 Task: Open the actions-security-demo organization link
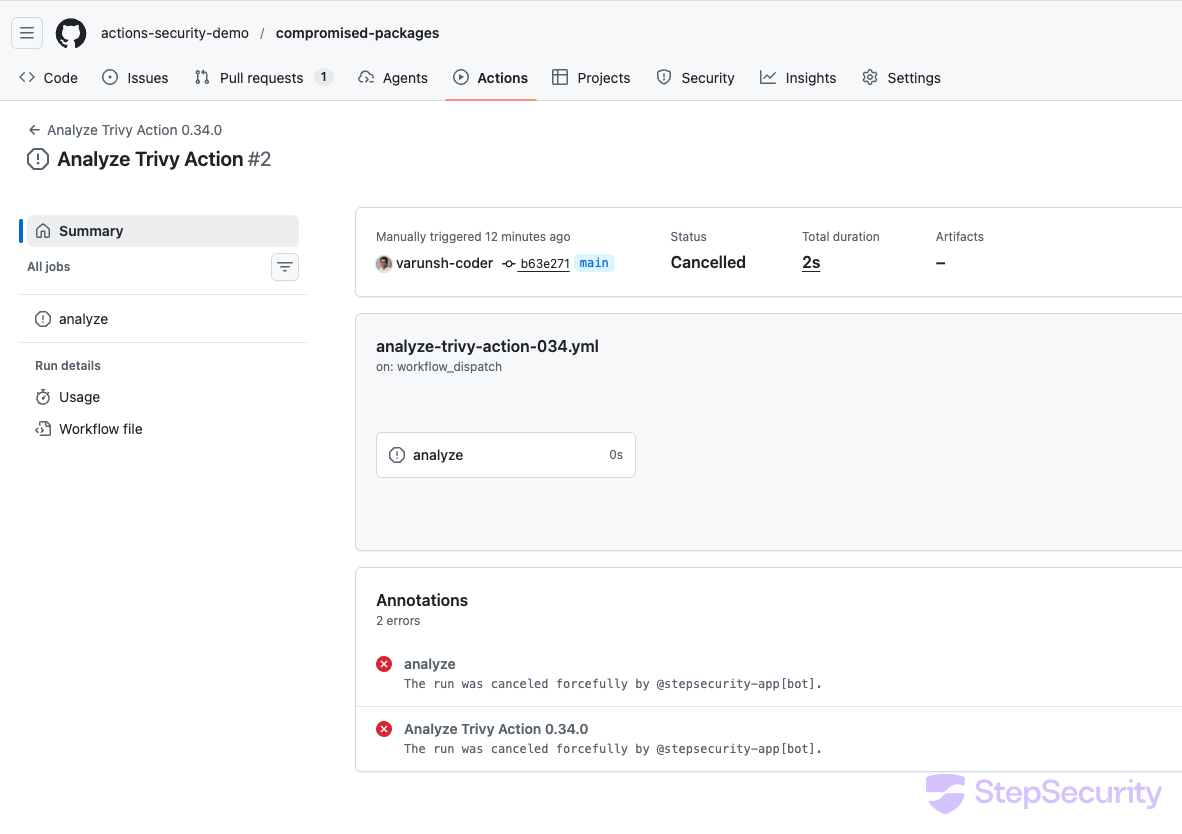175,33
